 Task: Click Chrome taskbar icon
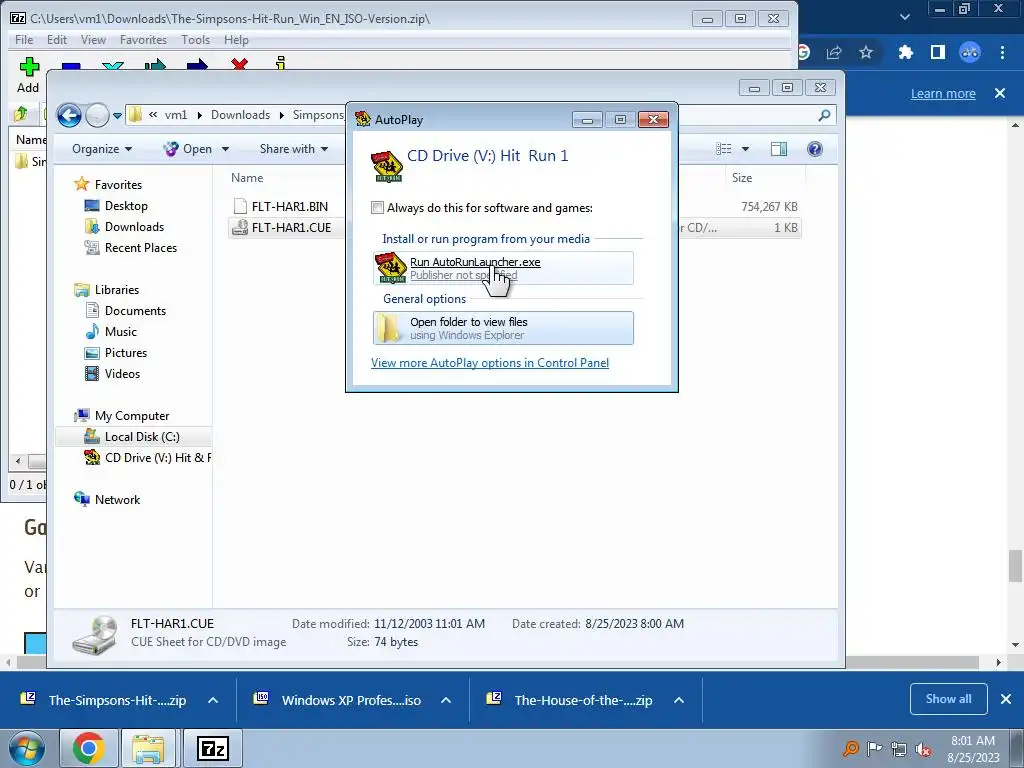(x=89, y=748)
